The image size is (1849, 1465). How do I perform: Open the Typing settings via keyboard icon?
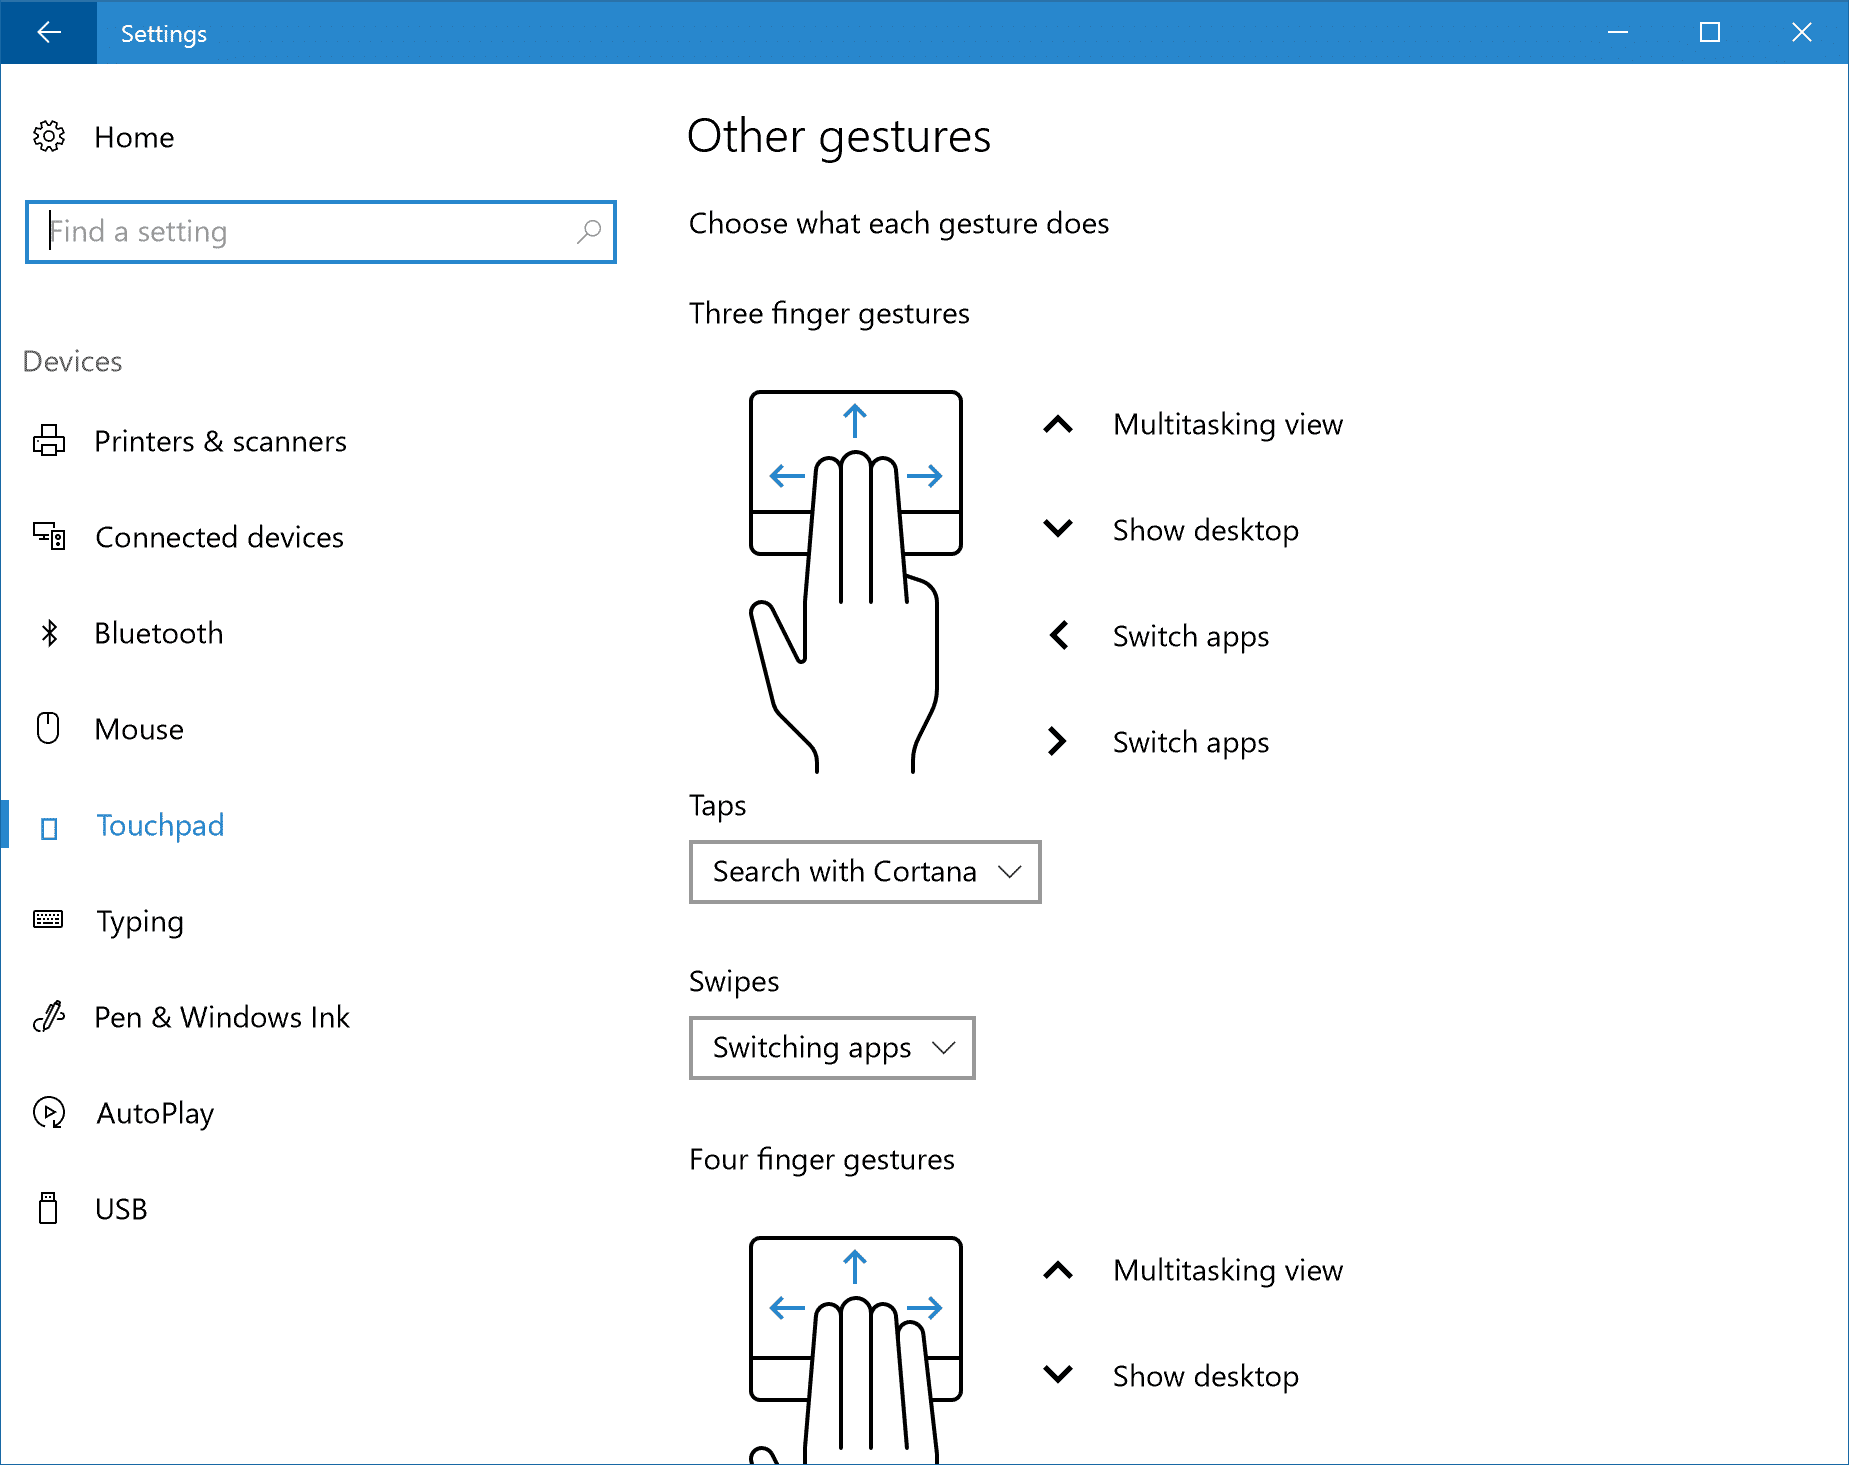49,920
